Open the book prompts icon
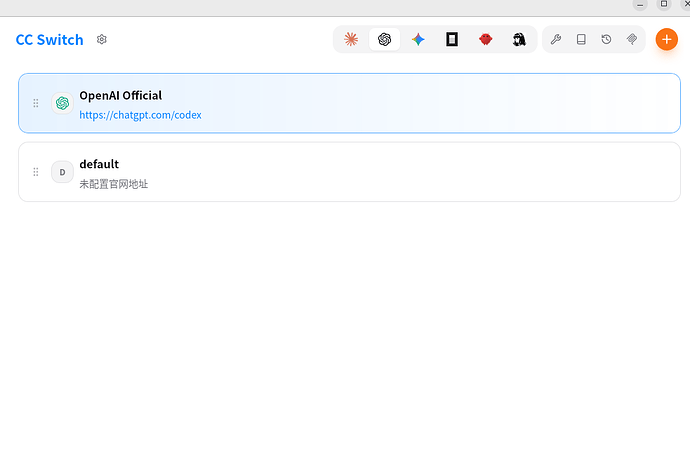Screen dimensions: 690x470 [581, 40]
